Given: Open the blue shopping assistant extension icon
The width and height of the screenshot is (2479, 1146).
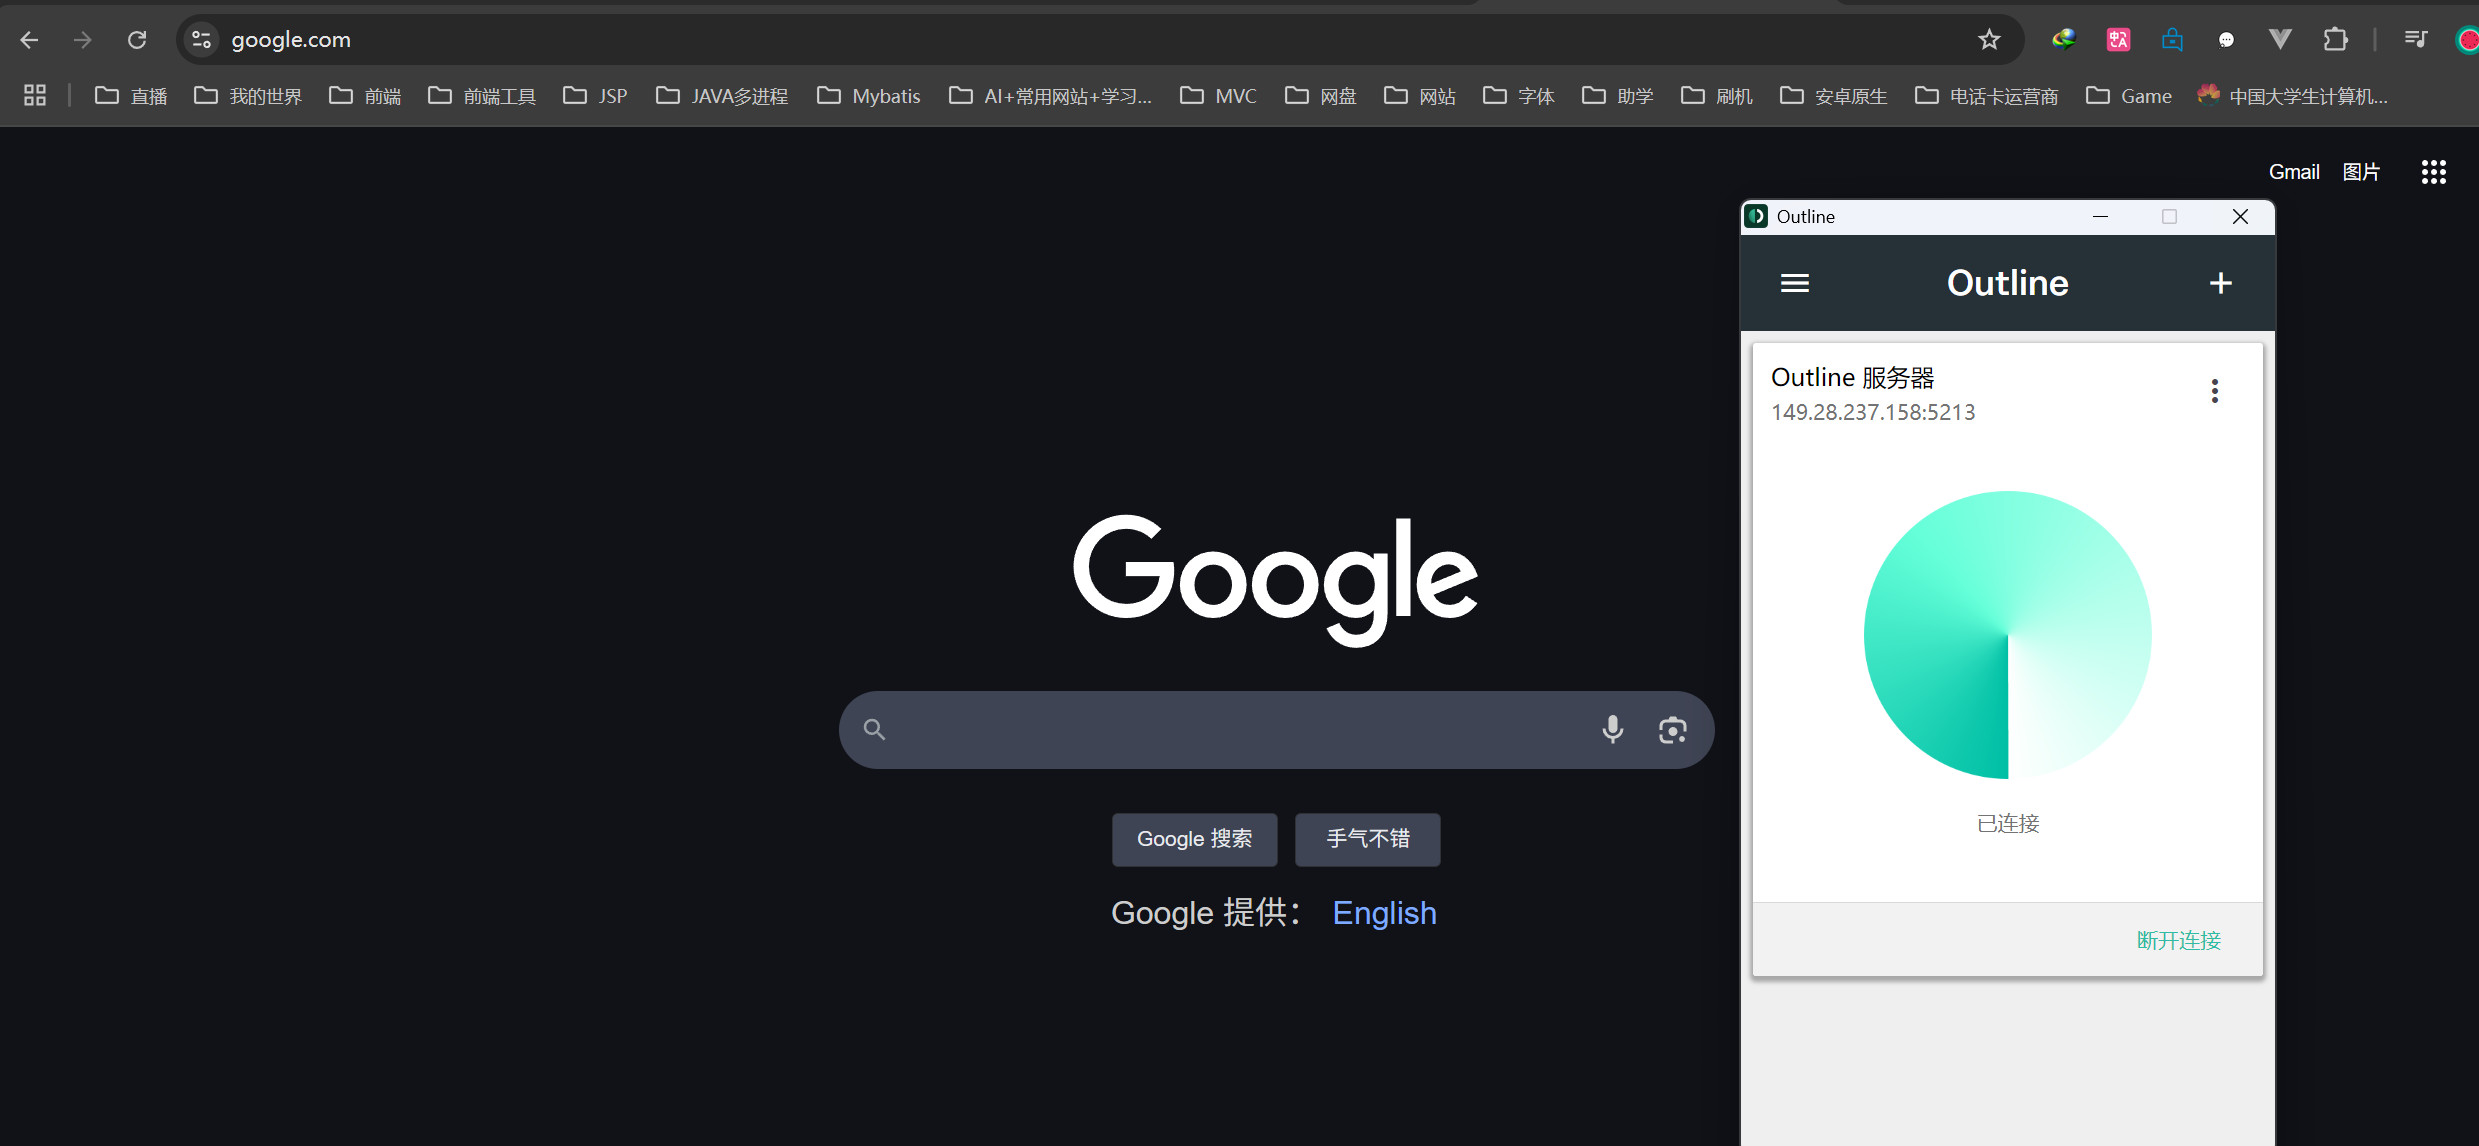Looking at the screenshot, I should 2172,40.
